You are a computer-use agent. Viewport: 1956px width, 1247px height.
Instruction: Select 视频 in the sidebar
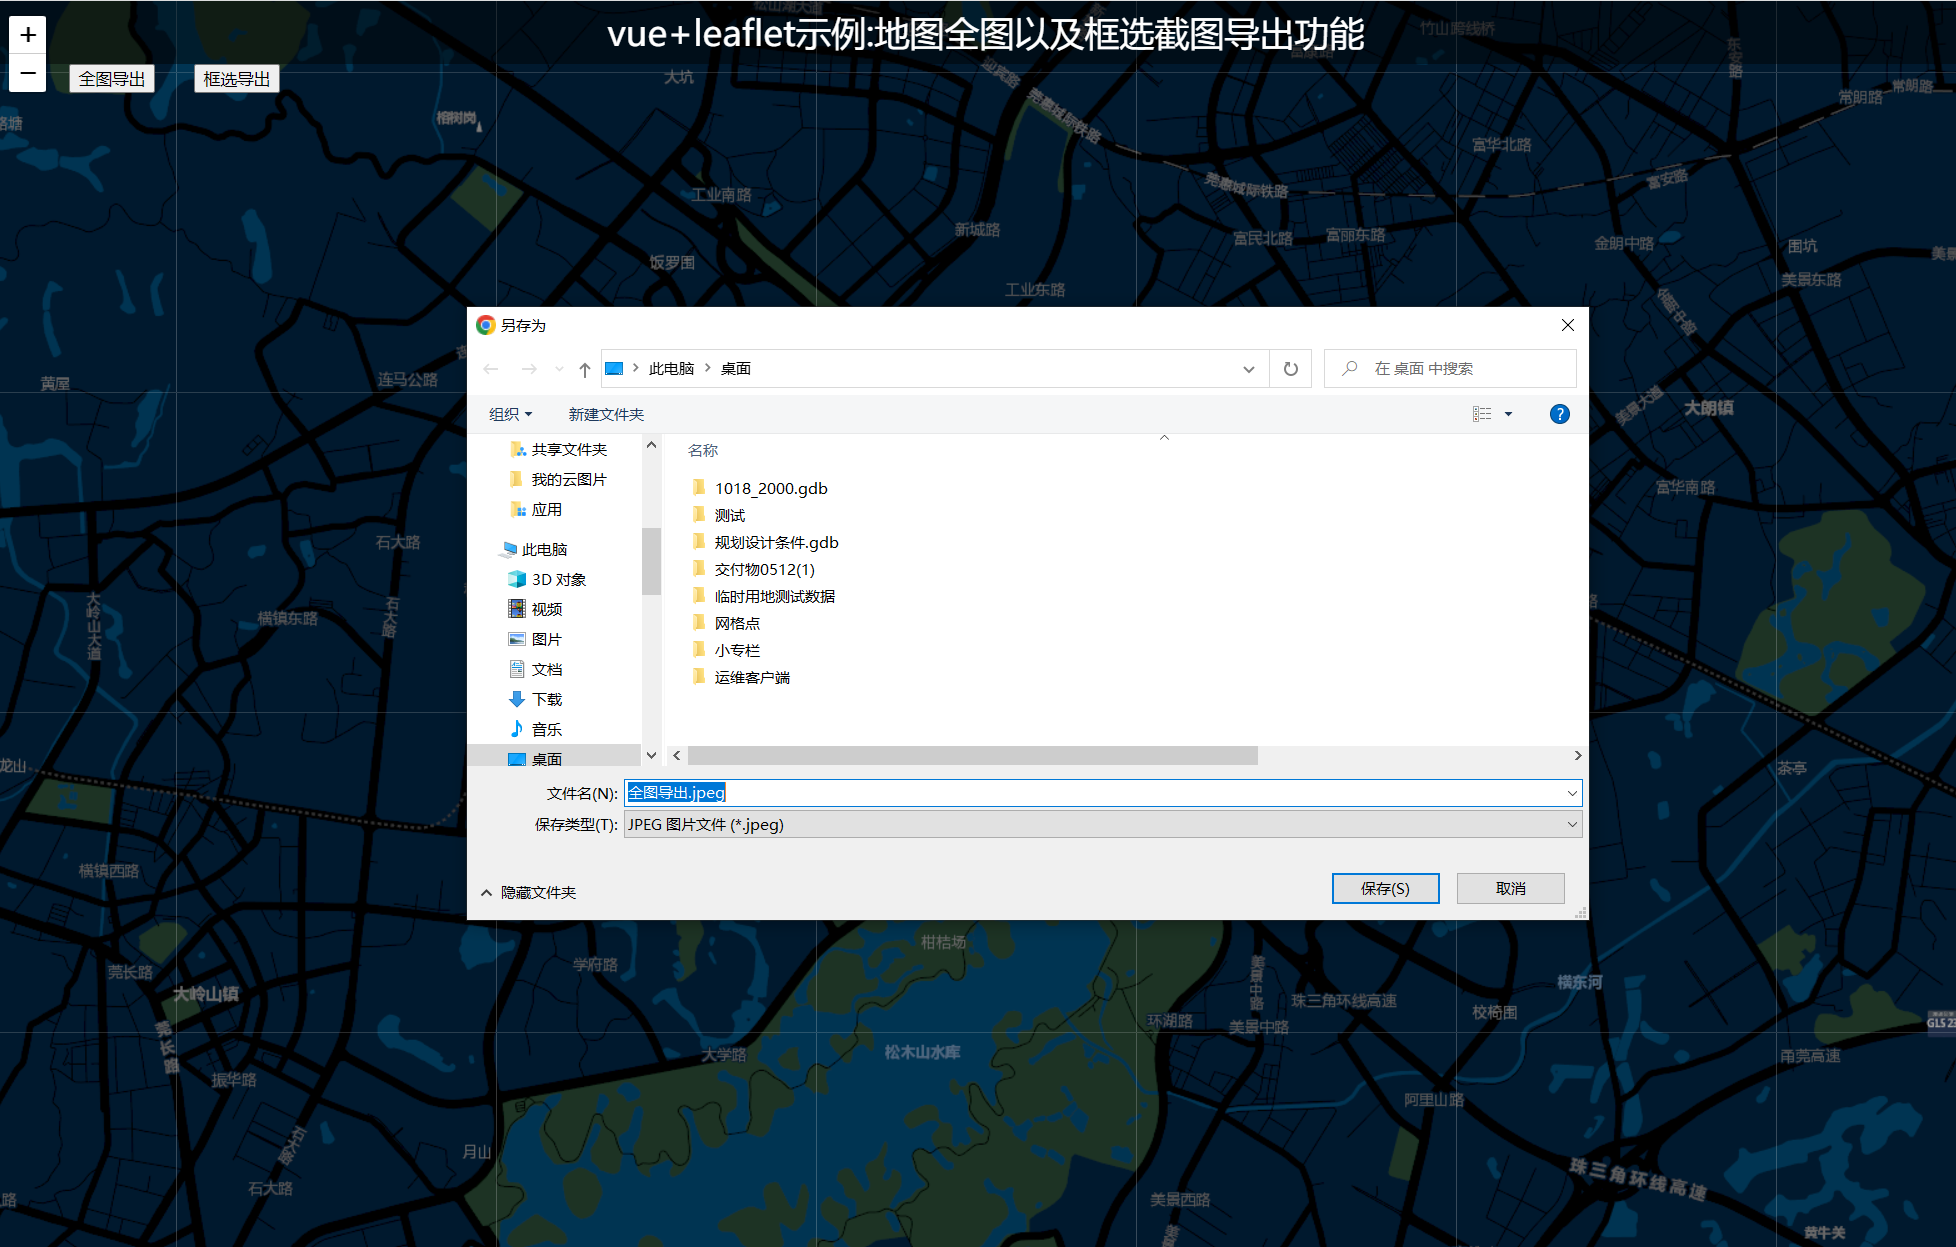(x=547, y=608)
